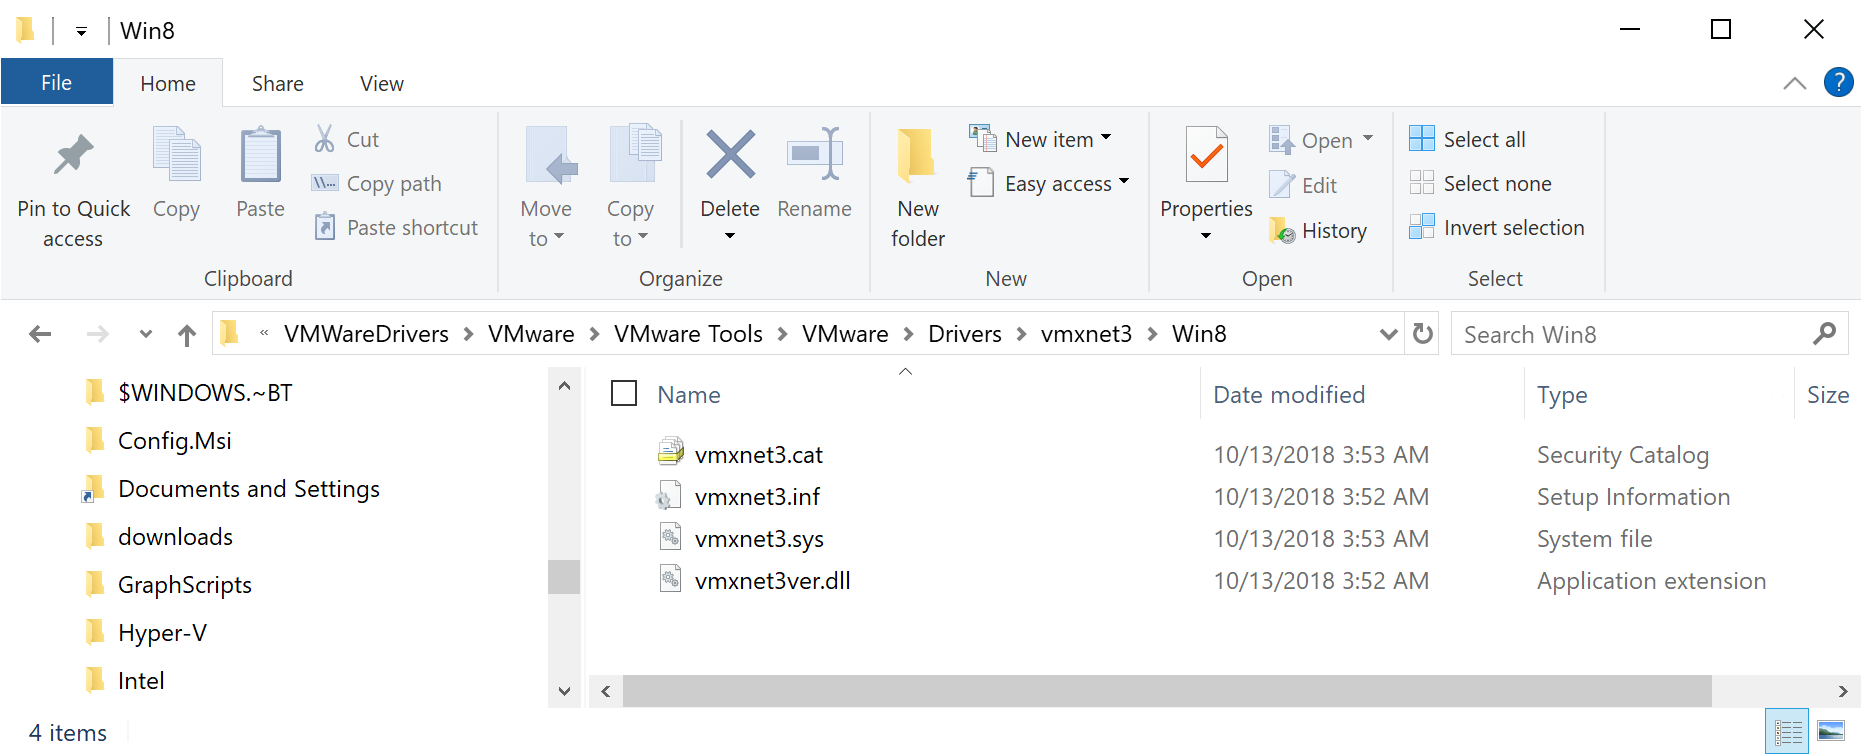Switch to the View tab
1862x755 pixels.
[x=381, y=83]
